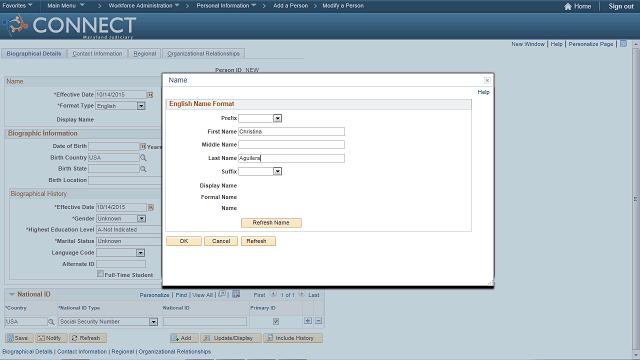Viewport: 640px width, 360px height.
Task: Look up Birth State magnifier
Action: click(x=143, y=169)
